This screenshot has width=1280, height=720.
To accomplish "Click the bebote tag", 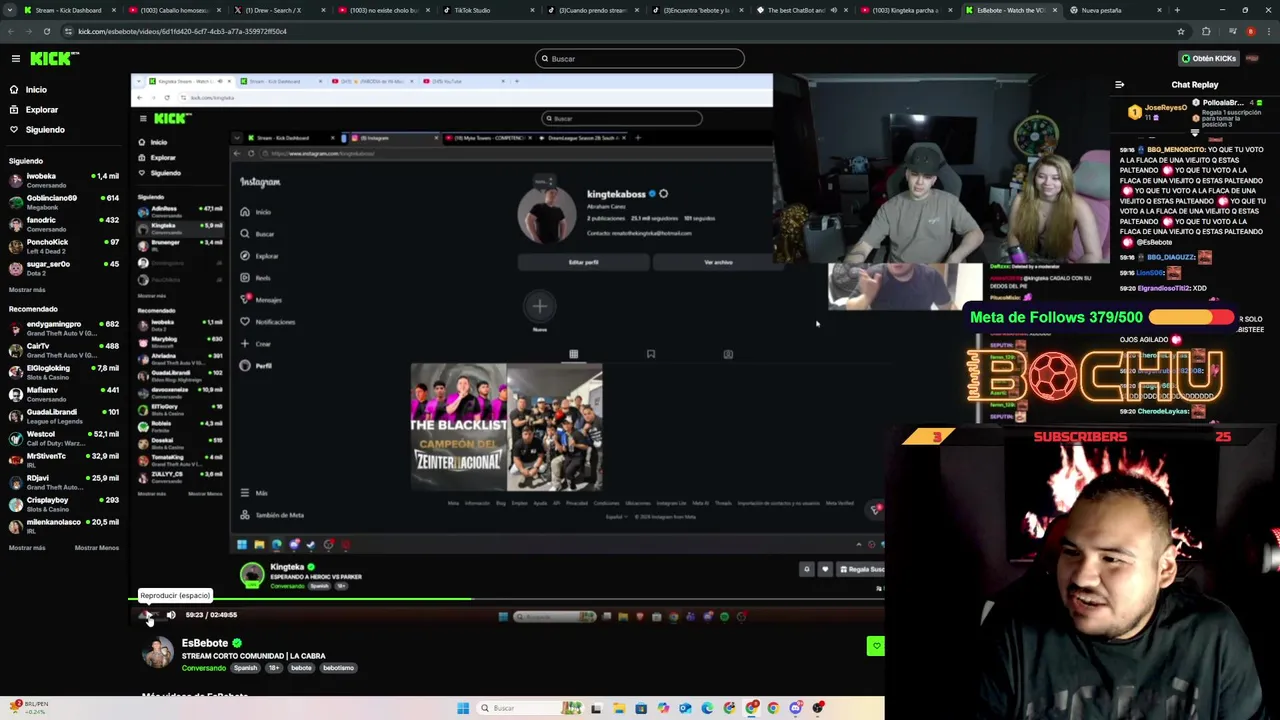I will coord(301,668).
